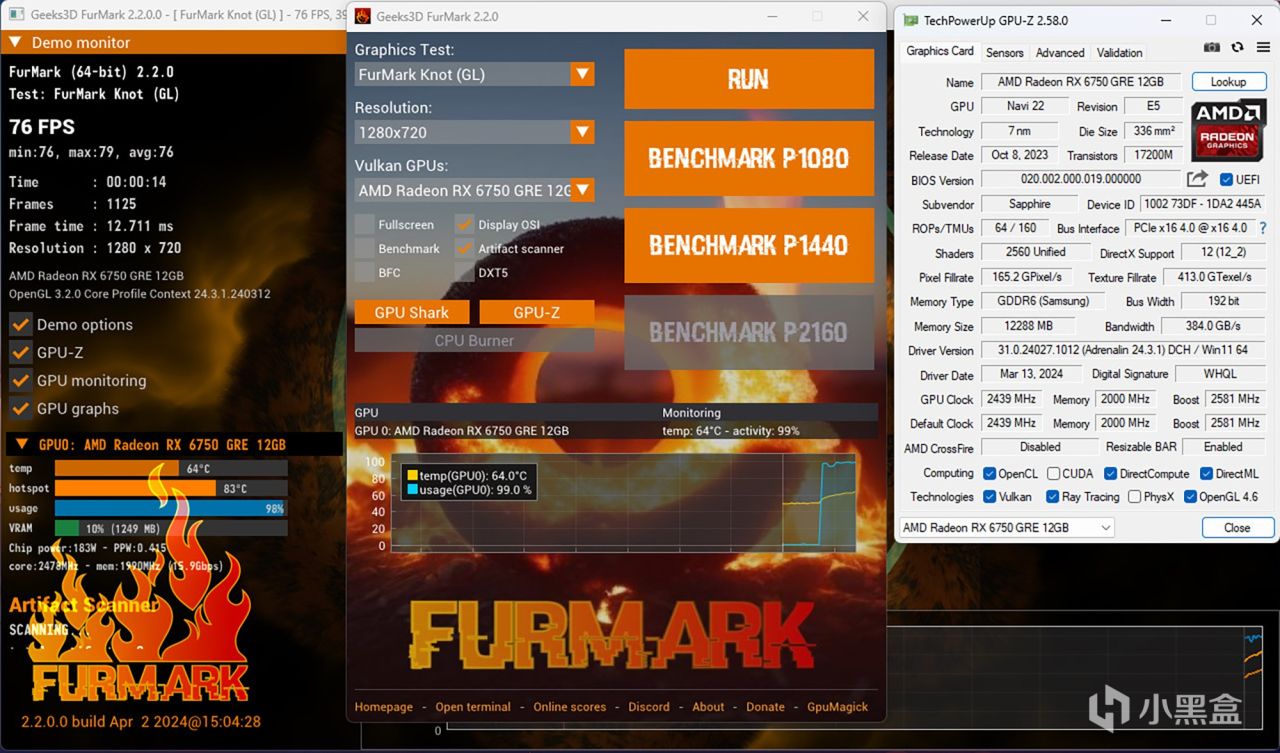Open the Vulkan GPUs dropdown
Image resolution: width=1280 pixels, height=753 pixels.
pos(582,190)
